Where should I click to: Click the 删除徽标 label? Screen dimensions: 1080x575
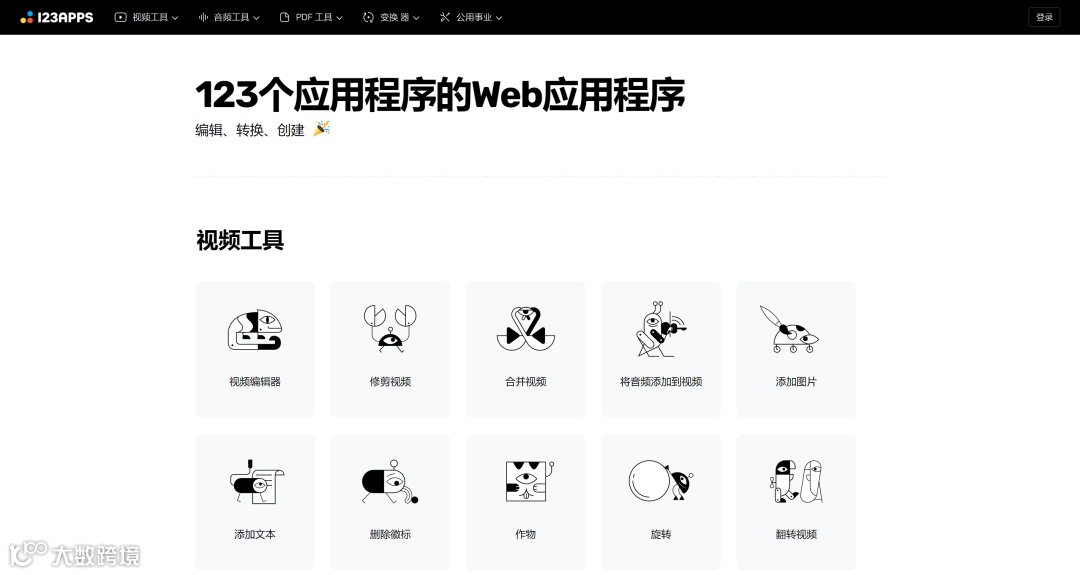coord(390,534)
